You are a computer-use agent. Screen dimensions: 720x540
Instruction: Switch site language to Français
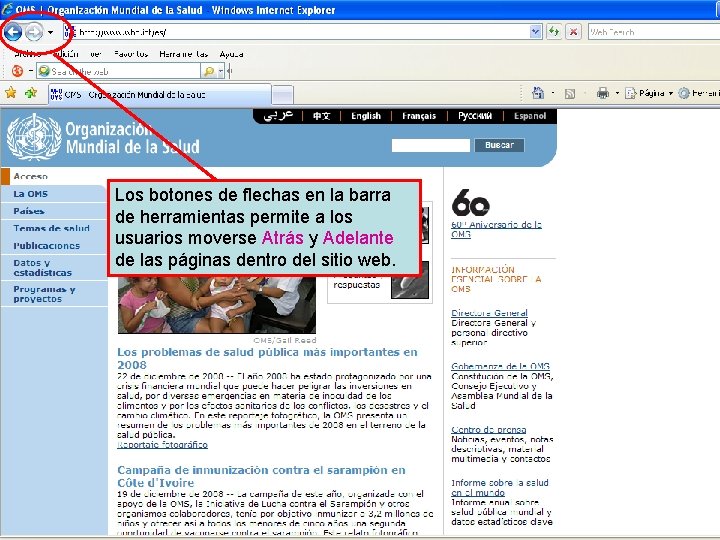[x=419, y=116]
